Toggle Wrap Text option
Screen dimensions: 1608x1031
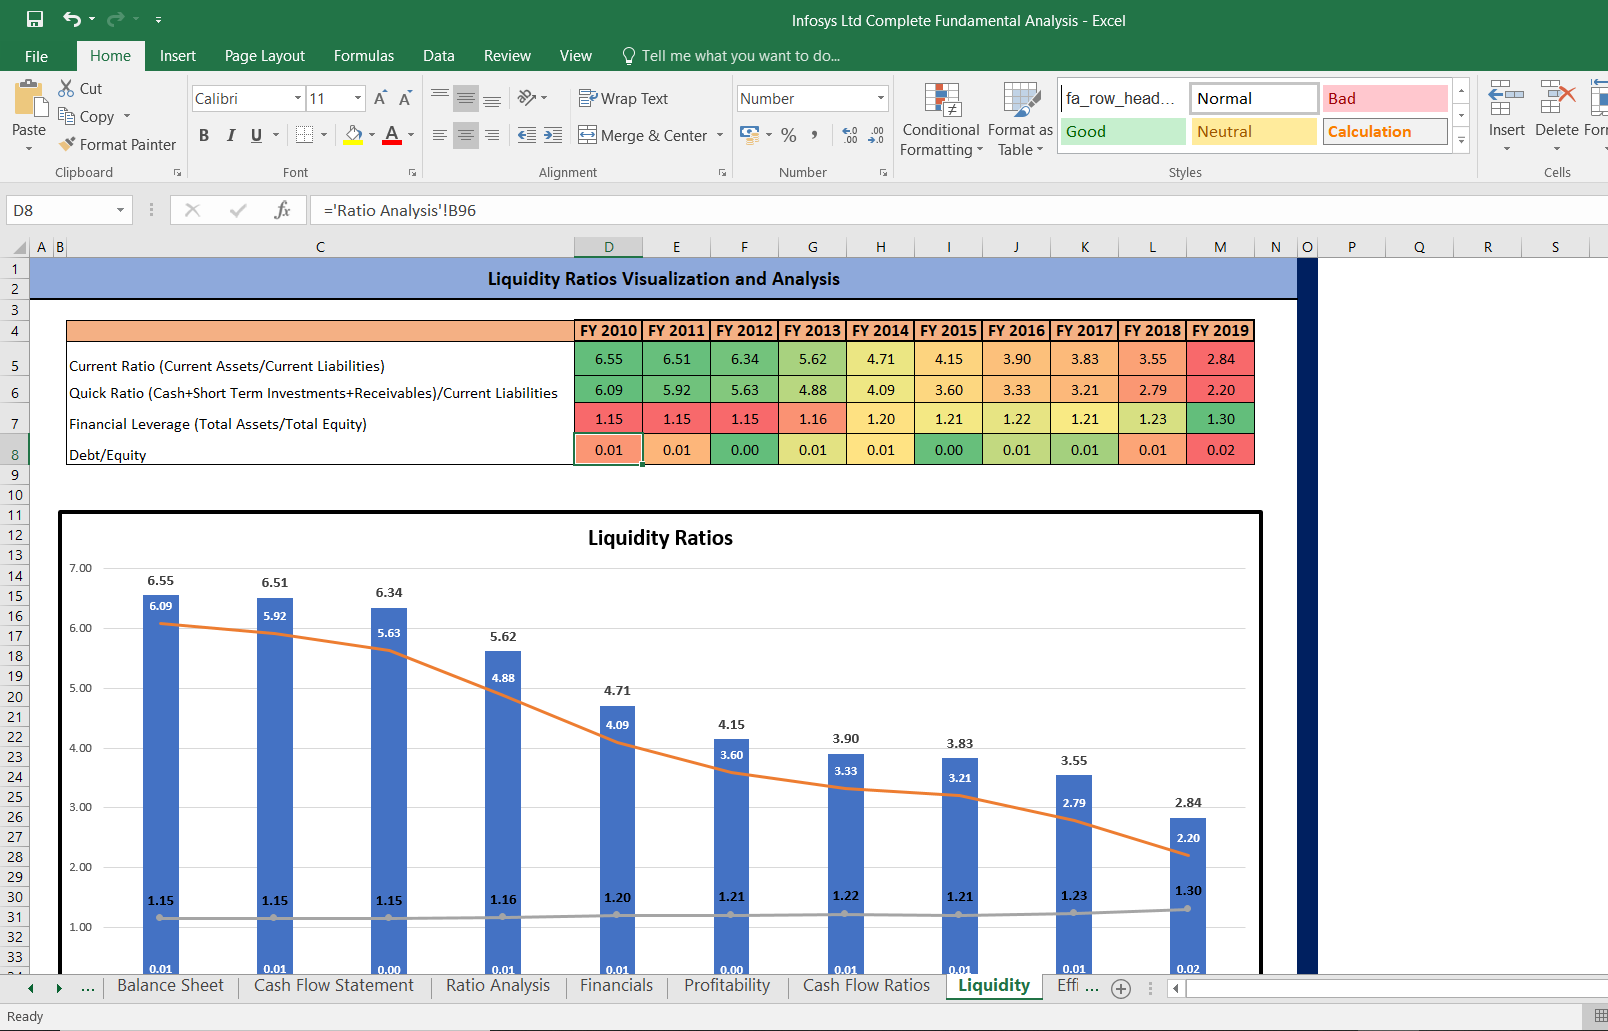pyautogui.click(x=623, y=98)
